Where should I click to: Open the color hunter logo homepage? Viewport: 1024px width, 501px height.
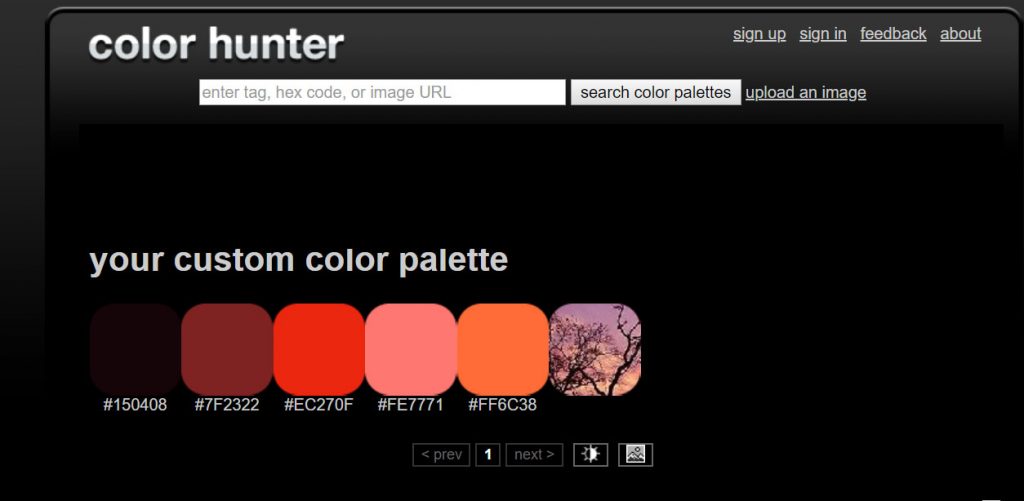coord(216,44)
